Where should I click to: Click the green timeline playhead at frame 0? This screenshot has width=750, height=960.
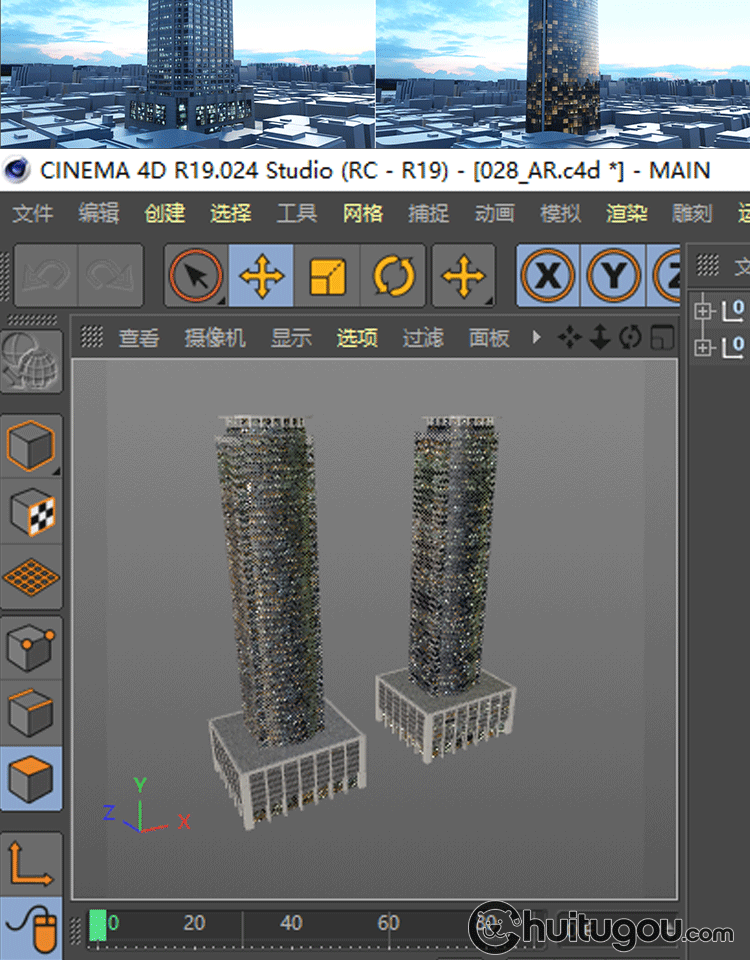97,924
